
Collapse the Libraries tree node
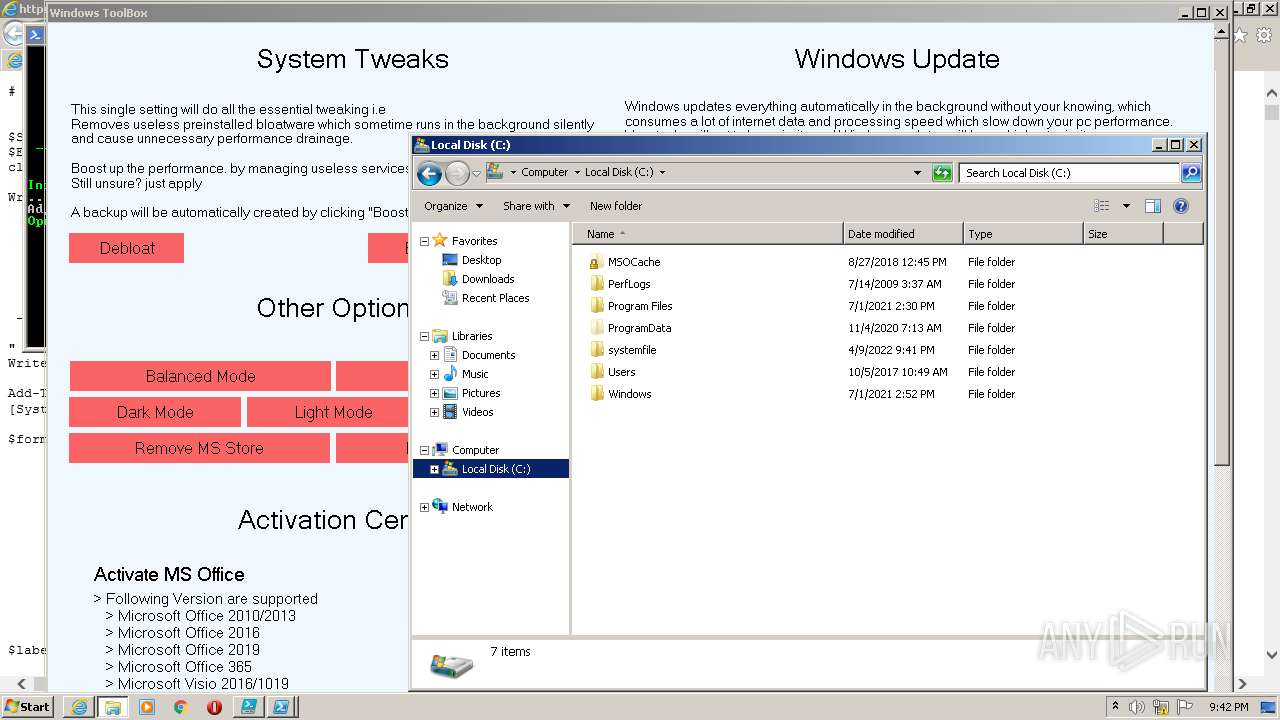(x=424, y=336)
